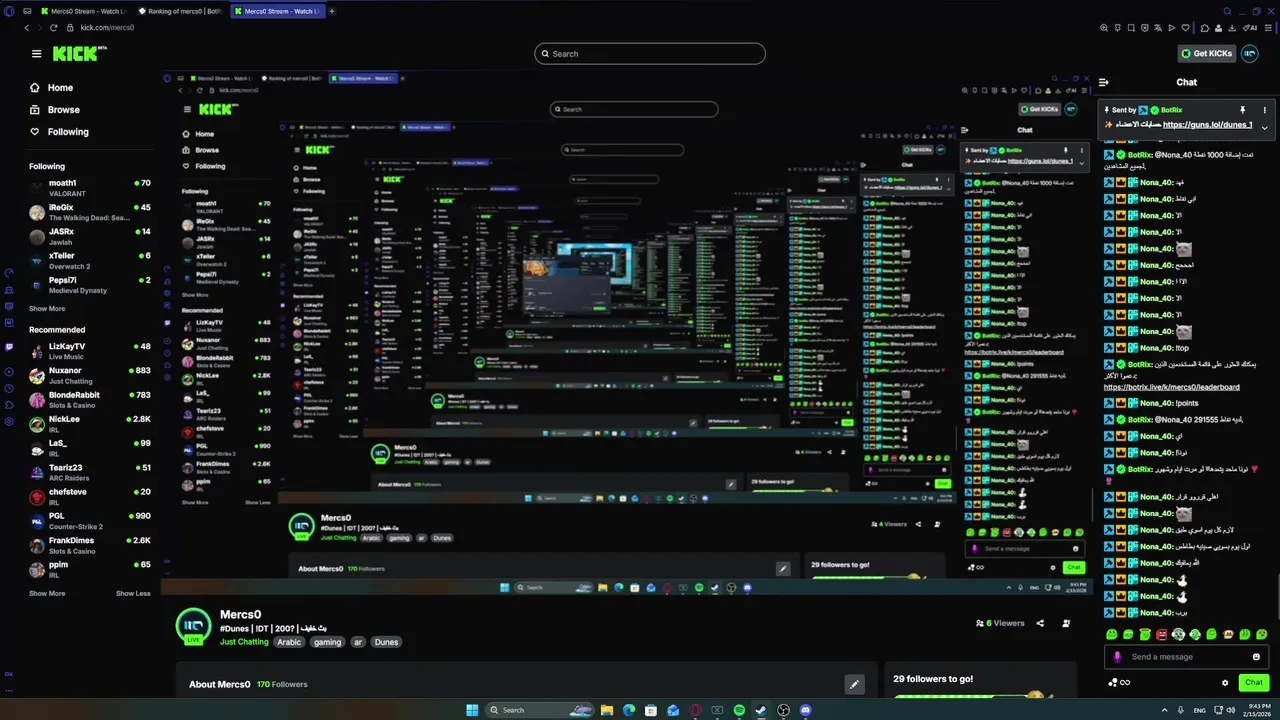The image size is (1280, 720).
Task: Click the pushpin icon on the pinned message
Action: (x=1243, y=110)
